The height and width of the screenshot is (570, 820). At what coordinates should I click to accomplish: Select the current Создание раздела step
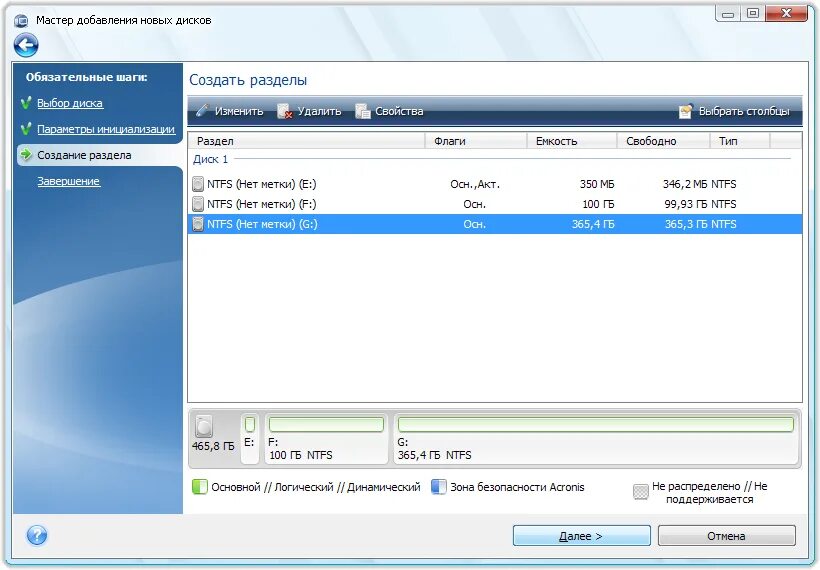[84, 155]
